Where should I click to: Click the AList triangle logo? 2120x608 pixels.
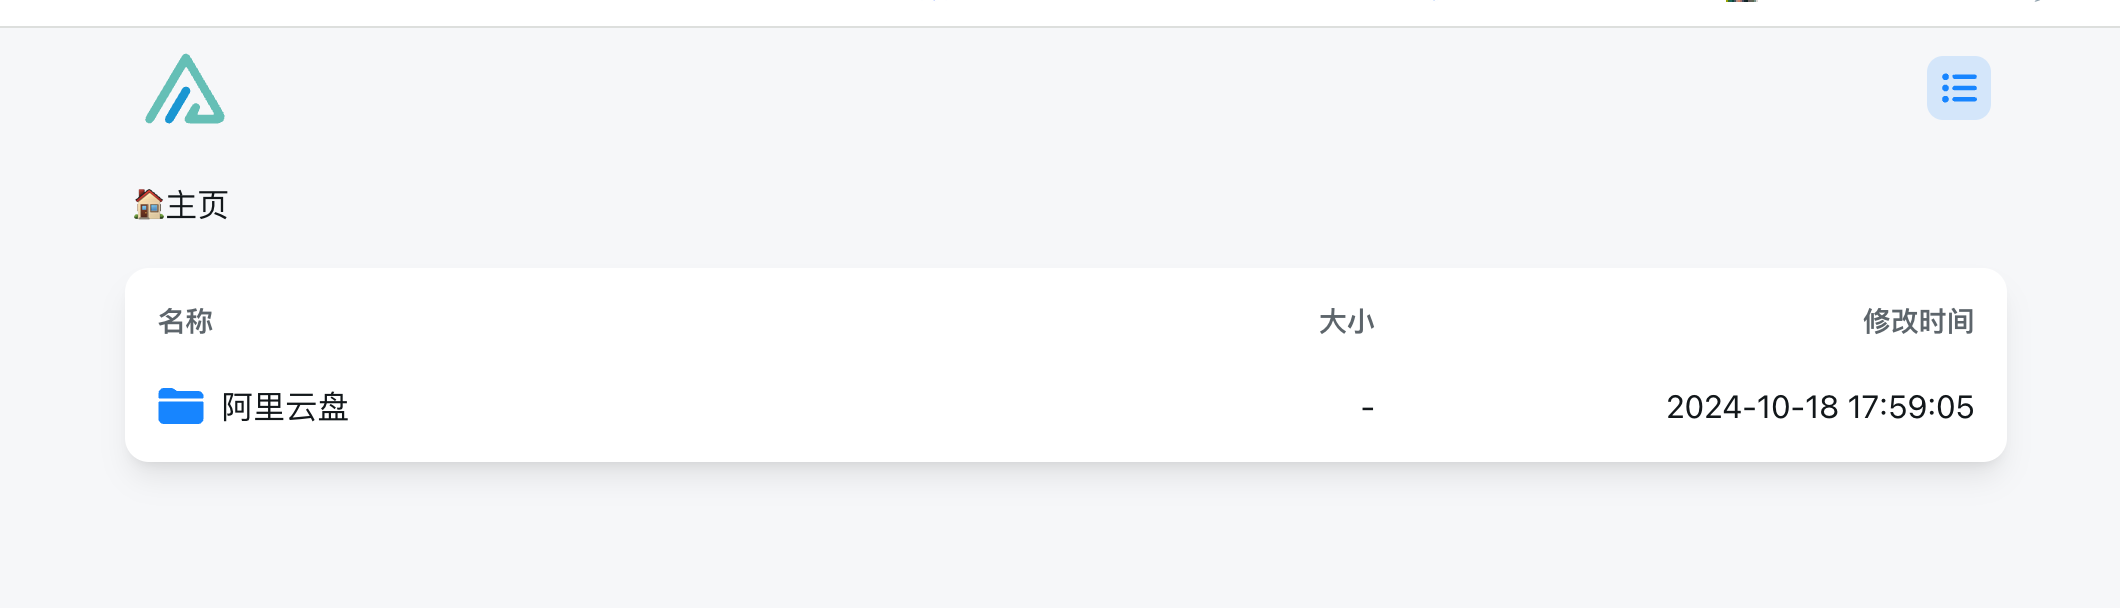click(x=185, y=89)
